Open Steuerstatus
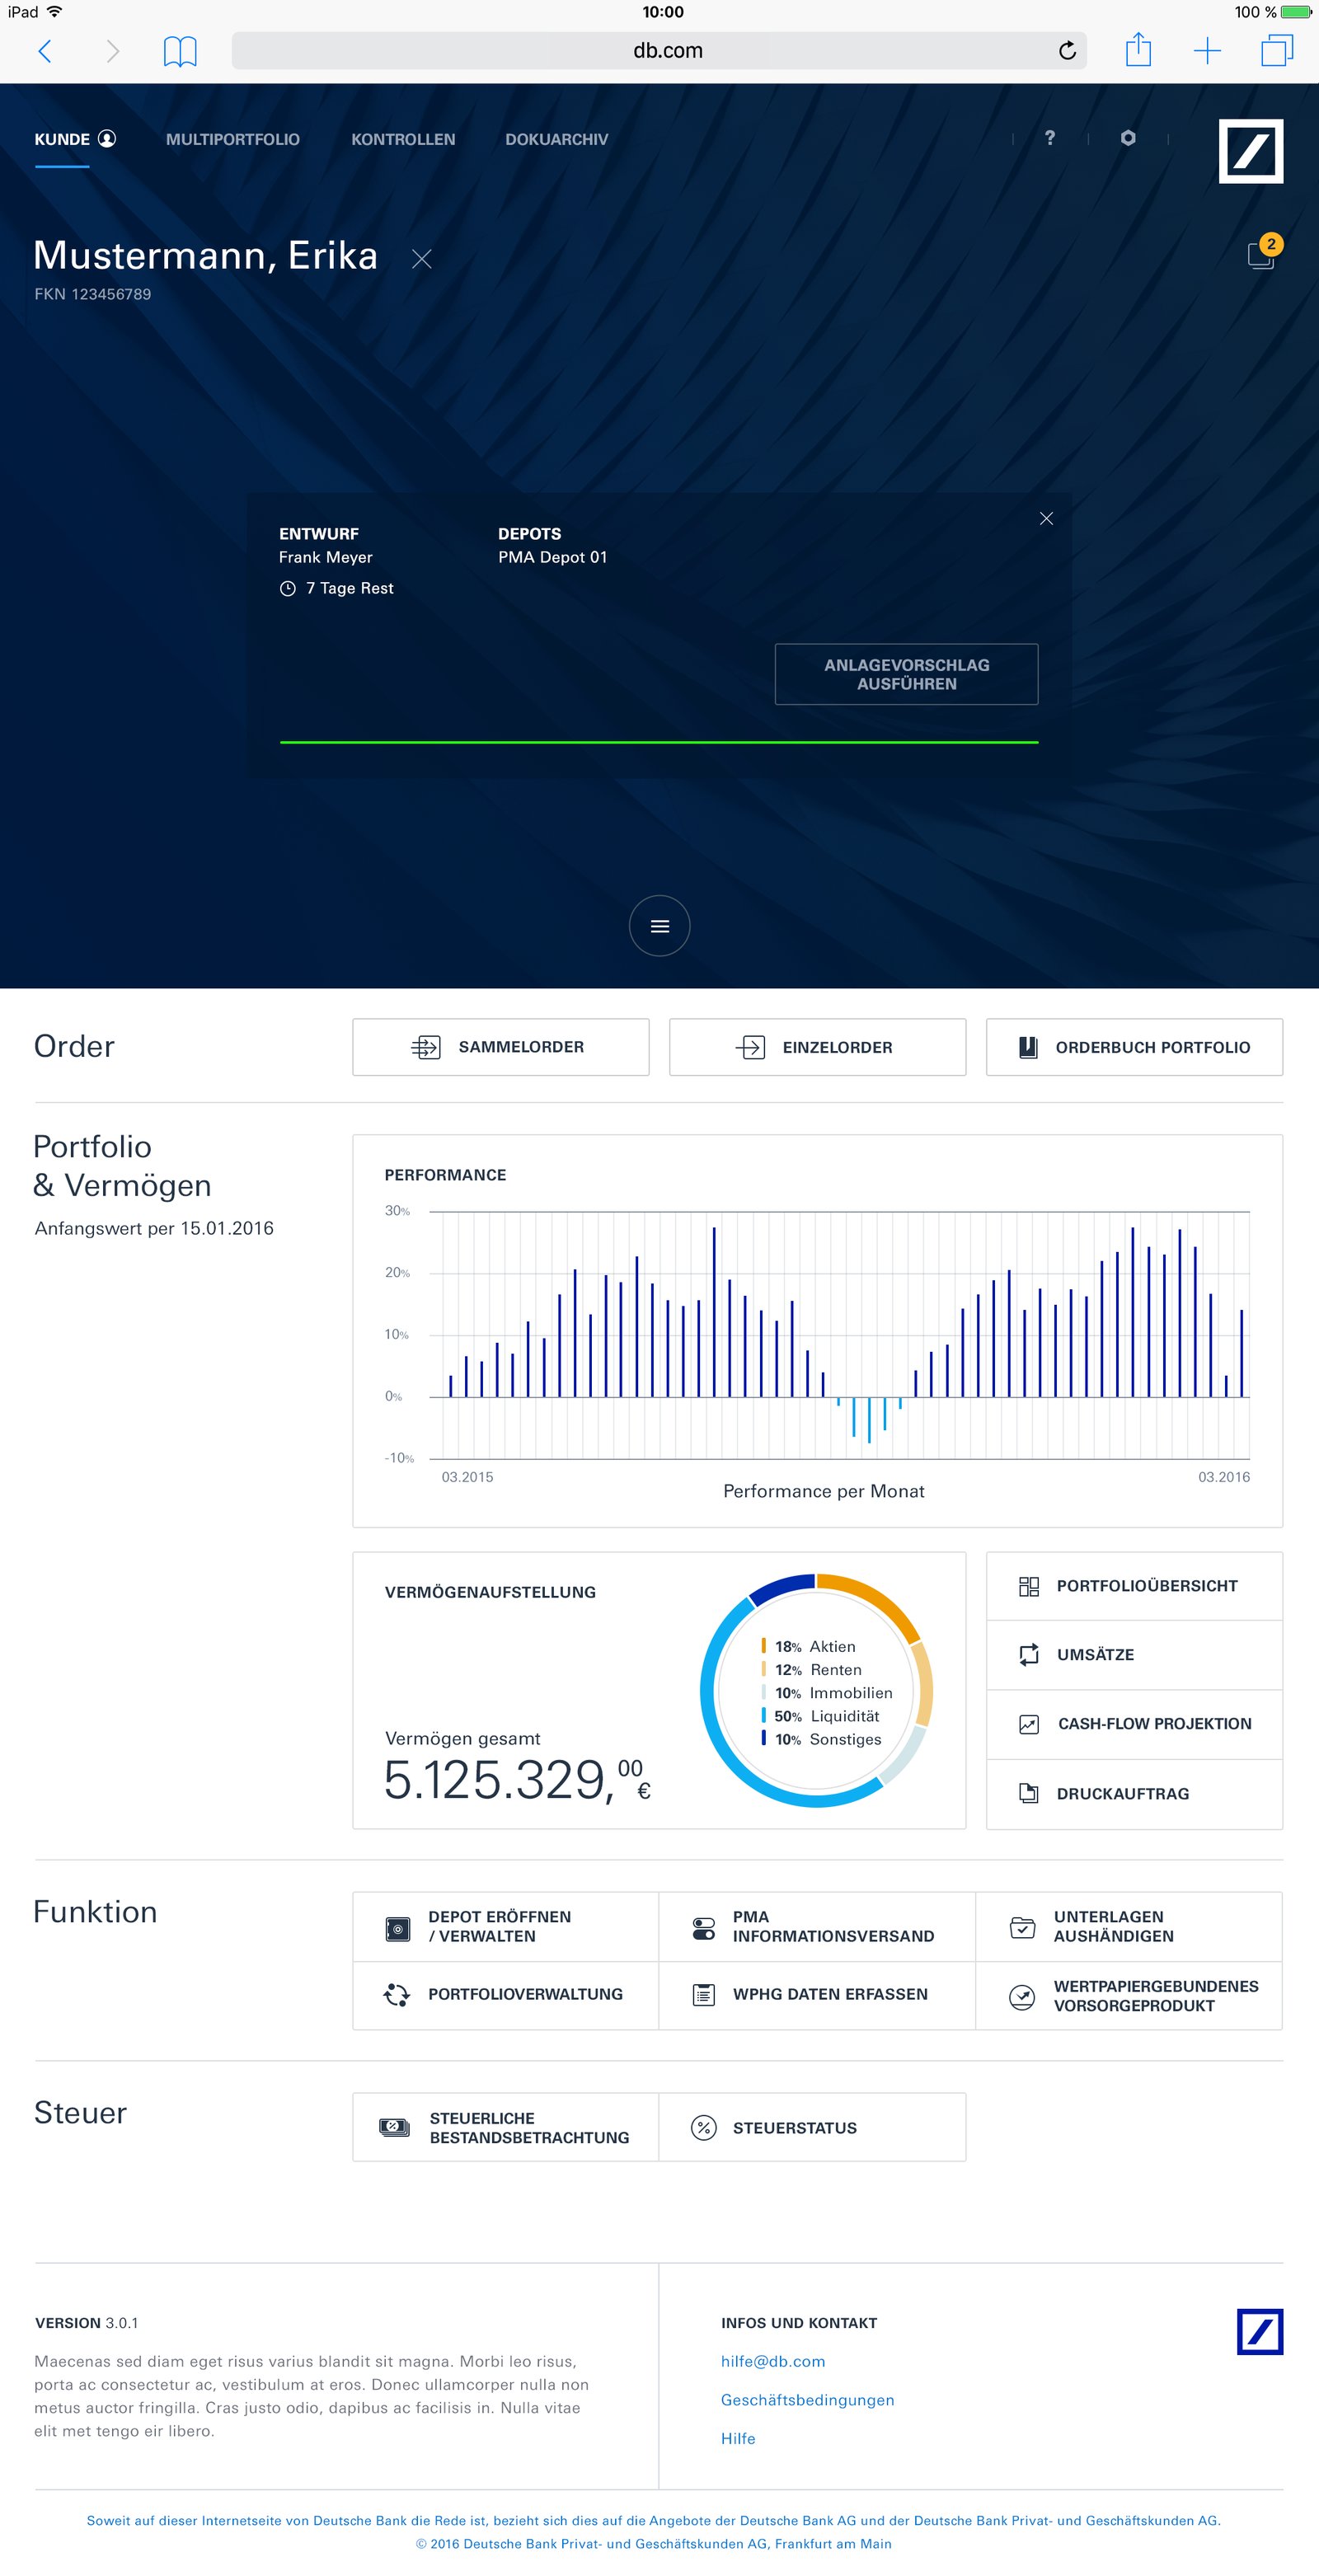This screenshot has width=1319, height=2576. pos(812,2128)
